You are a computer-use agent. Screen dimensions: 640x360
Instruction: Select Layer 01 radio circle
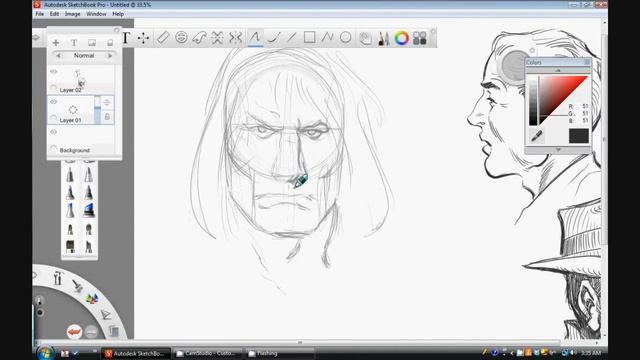(53, 118)
